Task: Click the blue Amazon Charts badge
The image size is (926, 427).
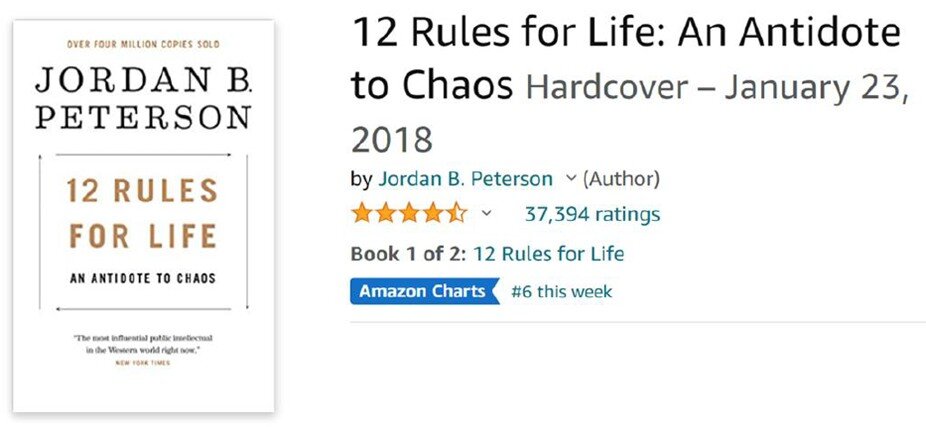Action: [x=425, y=291]
